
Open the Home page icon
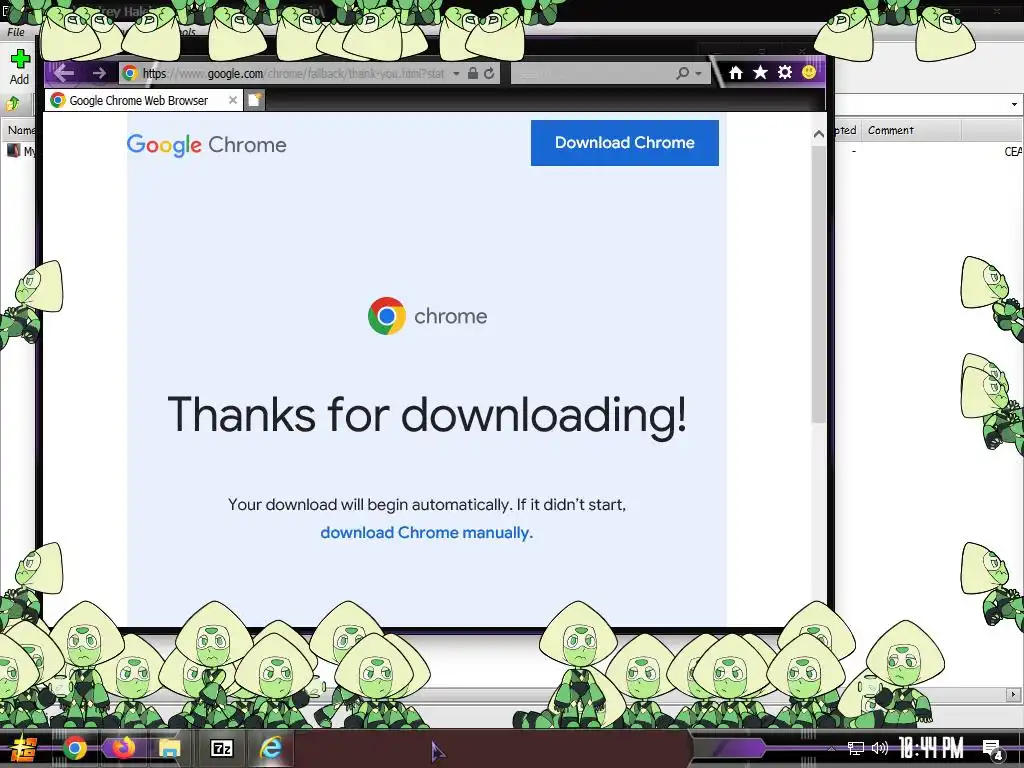coord(735,72)
